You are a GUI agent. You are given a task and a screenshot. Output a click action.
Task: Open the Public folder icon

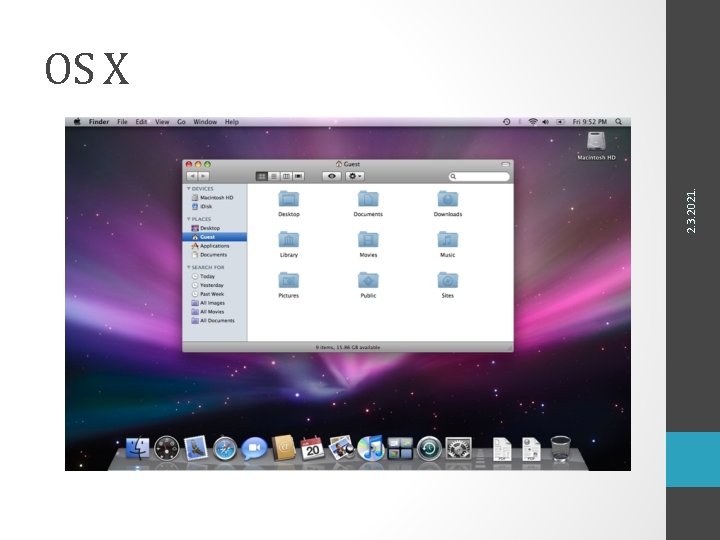point(368,280)
